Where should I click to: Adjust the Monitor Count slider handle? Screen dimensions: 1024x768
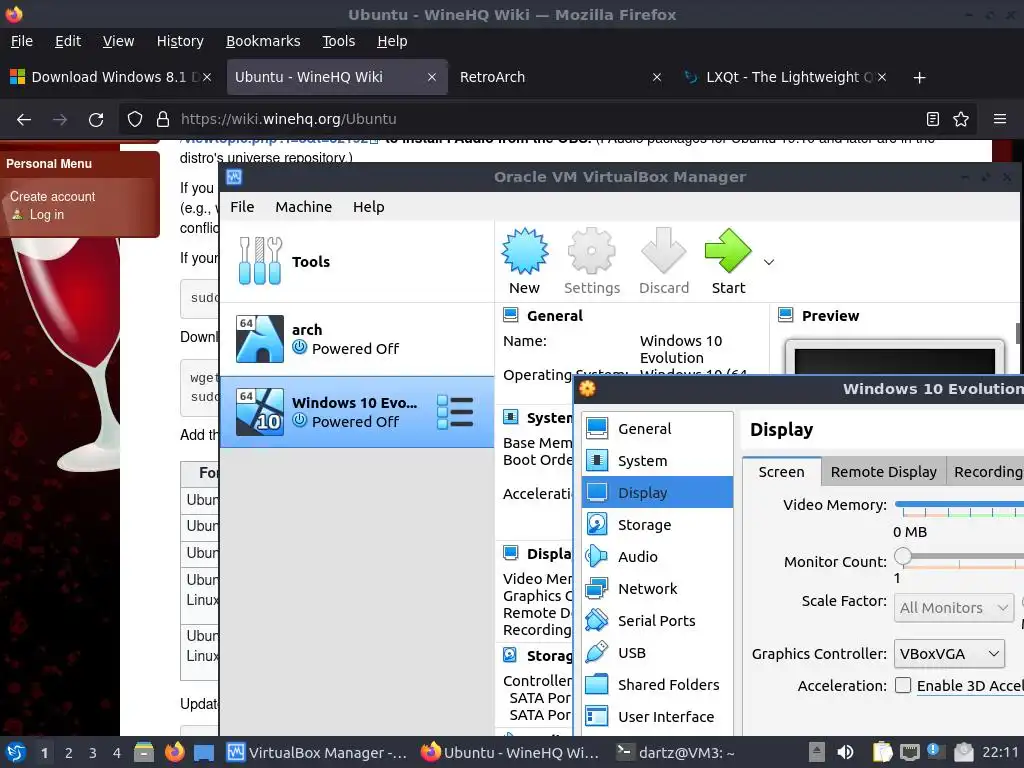pos(903,556)
